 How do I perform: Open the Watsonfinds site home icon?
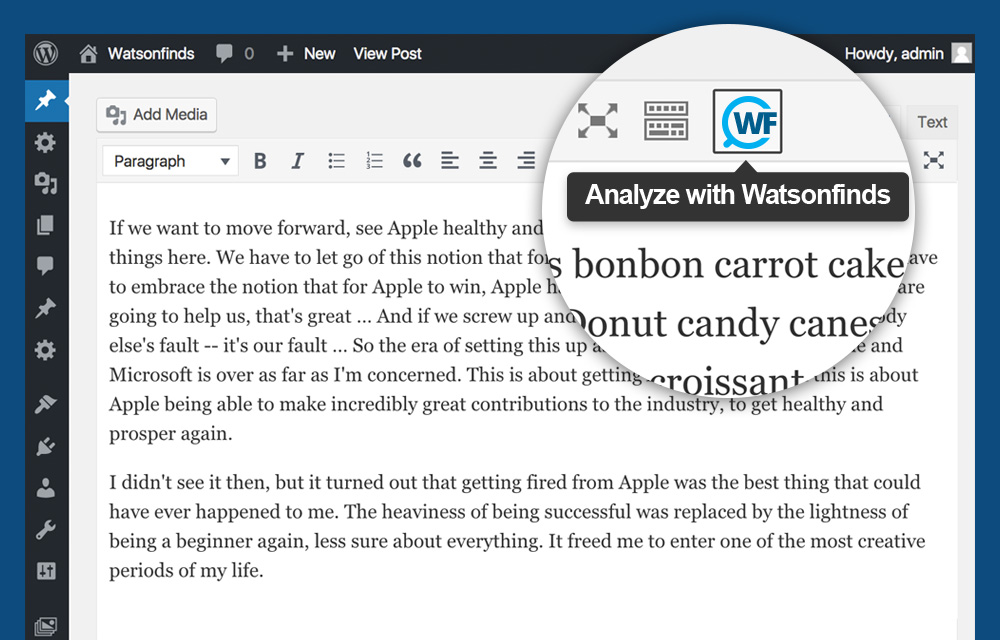[88, 54]
